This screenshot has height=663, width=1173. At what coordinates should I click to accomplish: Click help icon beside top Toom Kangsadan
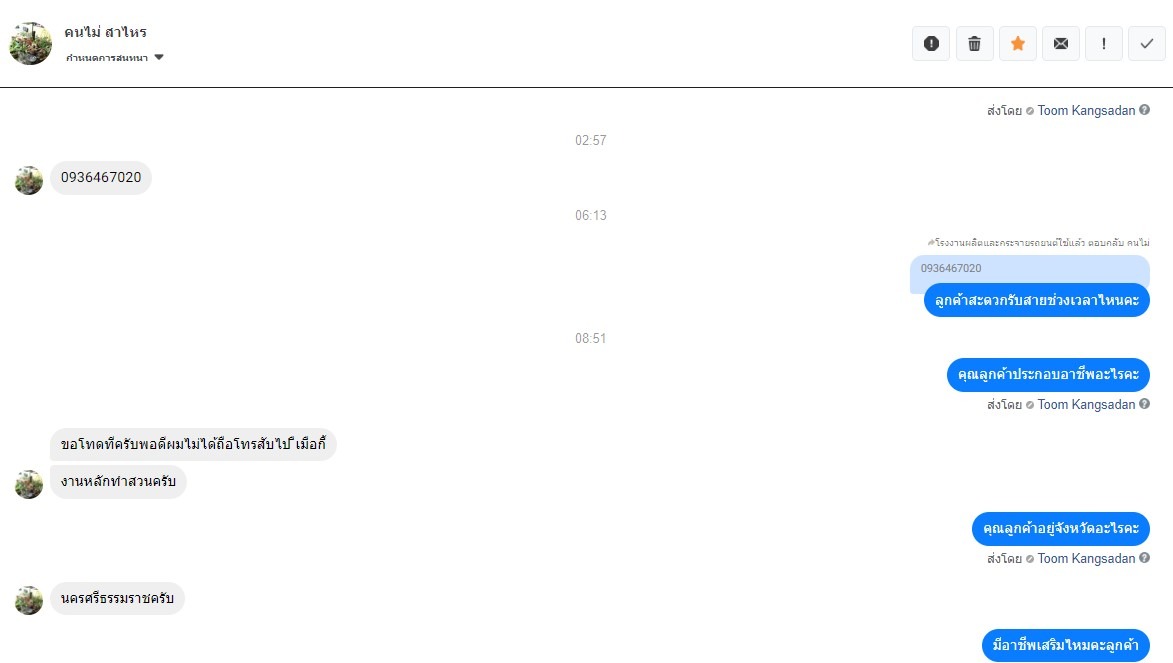click(x=1145, y=110)
